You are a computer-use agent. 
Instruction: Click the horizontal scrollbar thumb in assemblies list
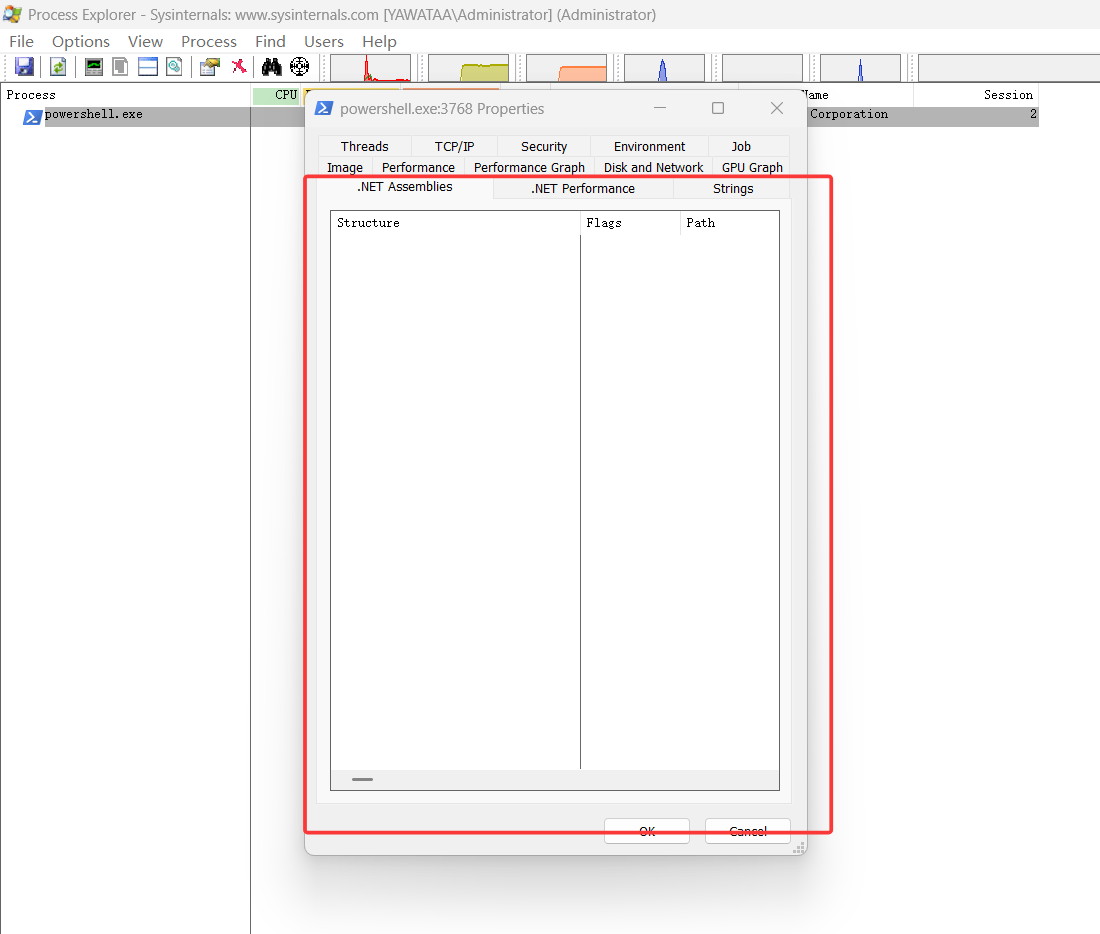tap(362, 780)
